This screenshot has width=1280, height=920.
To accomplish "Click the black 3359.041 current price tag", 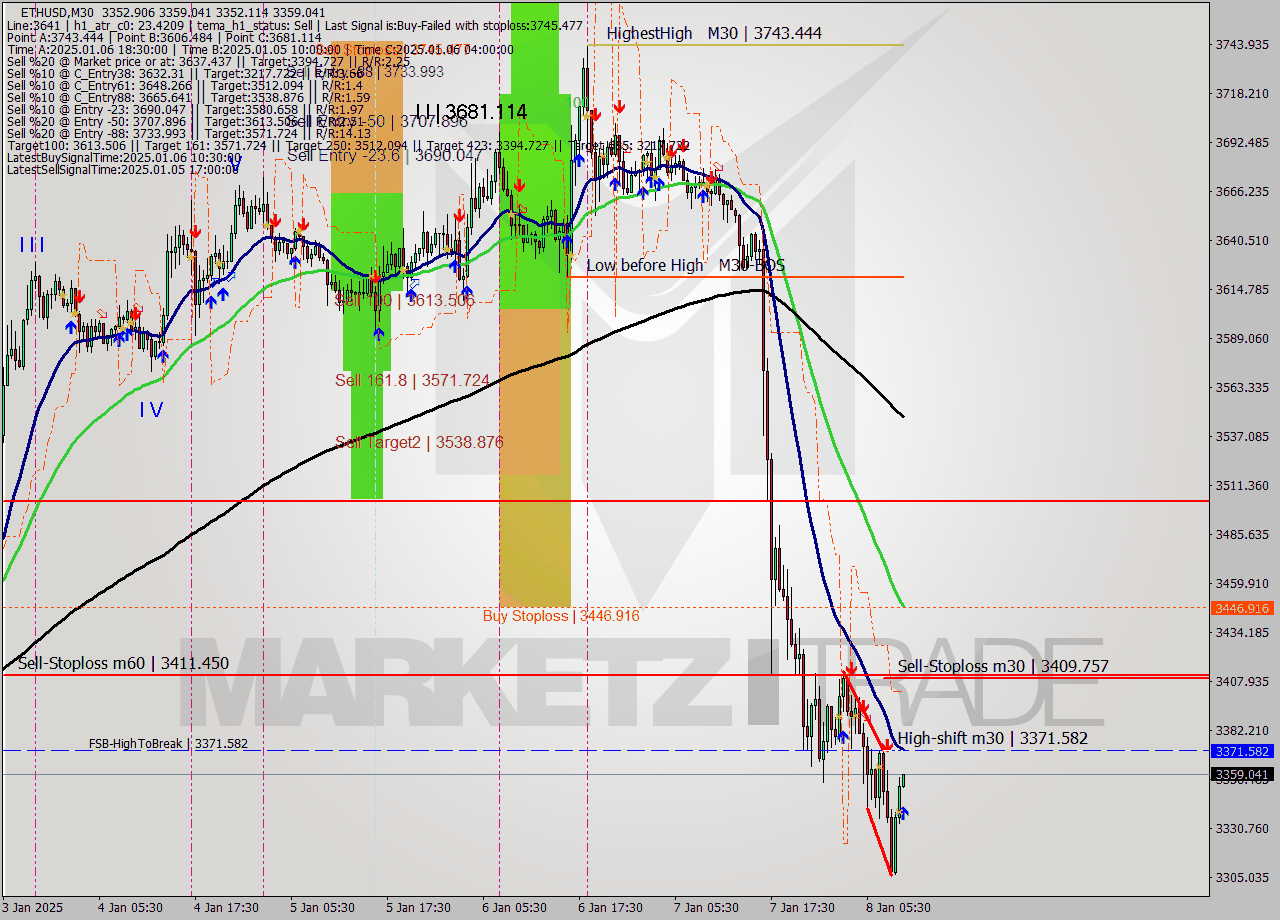I will click(1242, 774).
